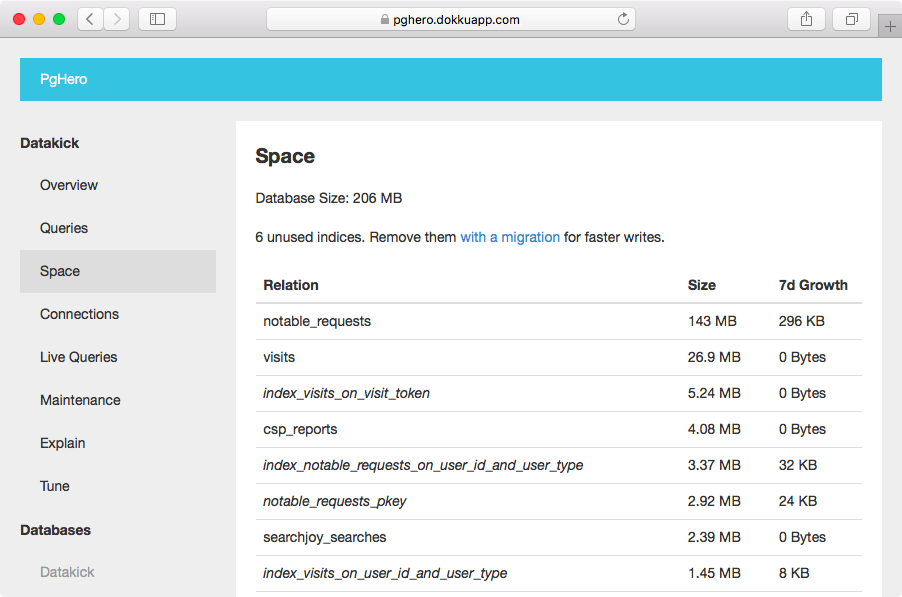Click the Databases sidebar heading
This screenshot has height=597, width=902.
point(55,530)
